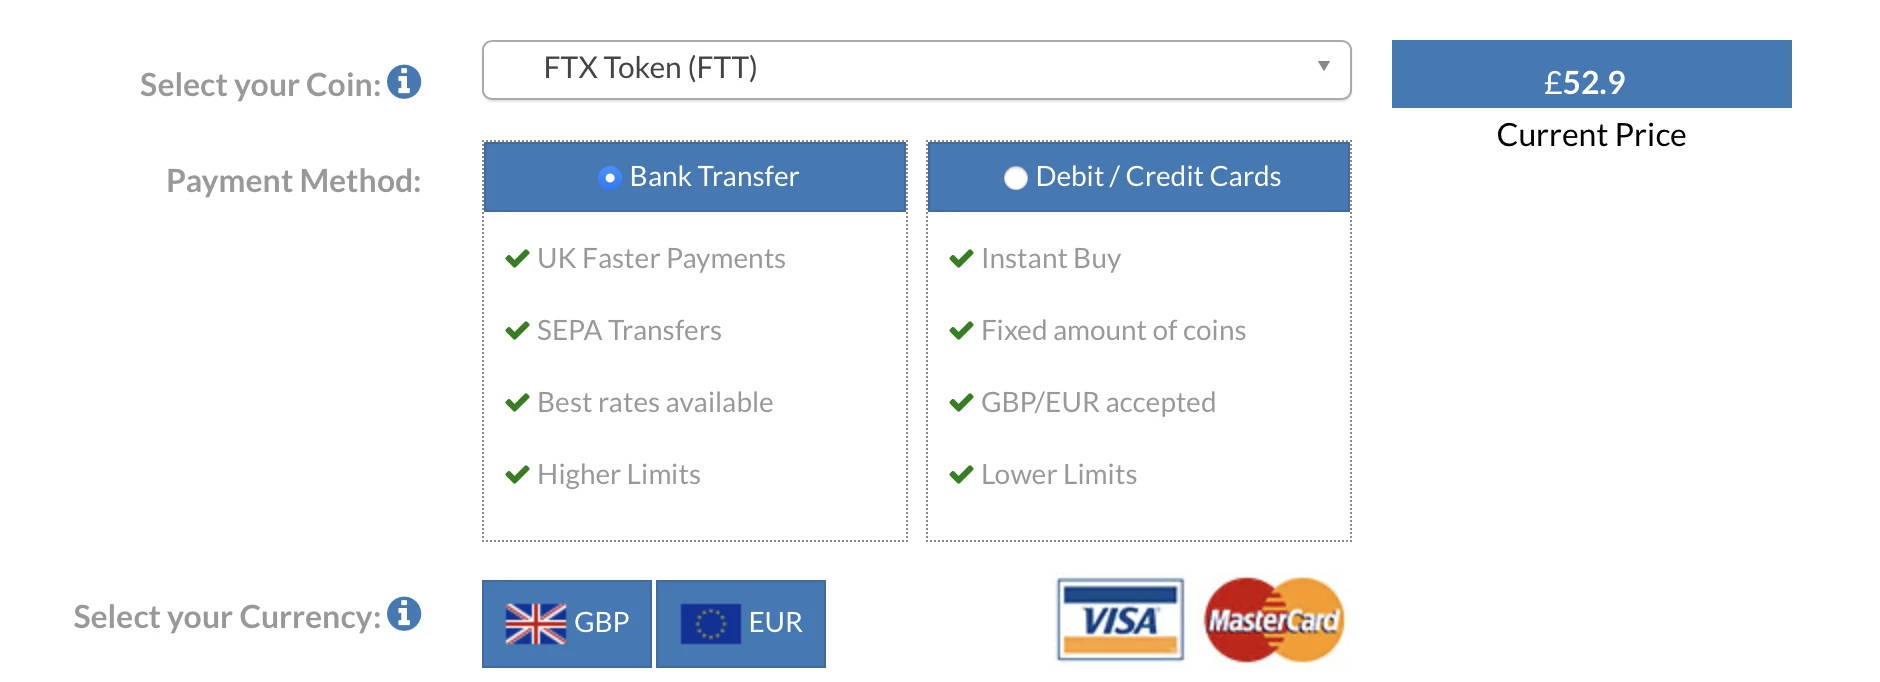Click the coin dropdown arrow
1880x682 pixels.
(x=1323, y=66)
